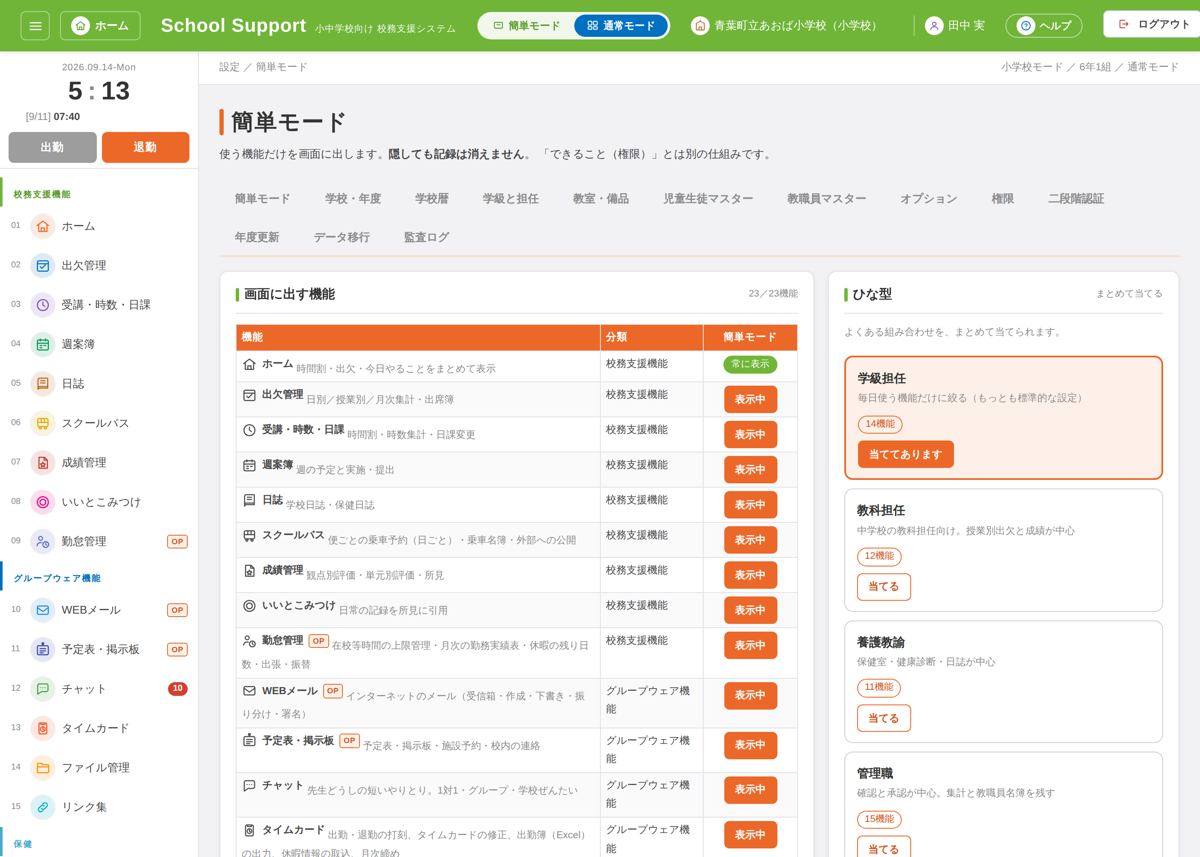Toggle 表示中 for 受講・時数・日課 row

click(x=750, y=435)
